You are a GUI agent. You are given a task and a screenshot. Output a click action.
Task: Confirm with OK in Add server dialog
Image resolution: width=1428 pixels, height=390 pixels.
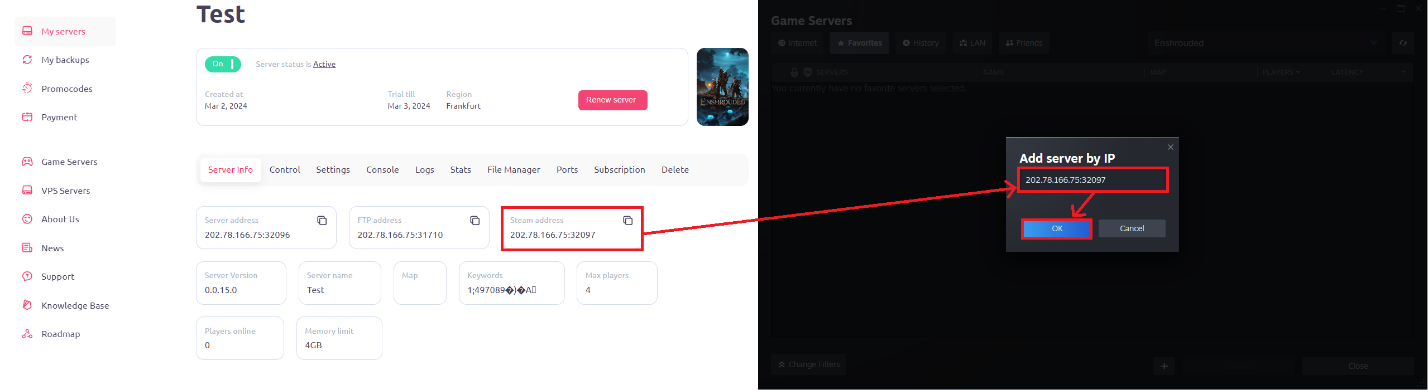pos(1057,228)
